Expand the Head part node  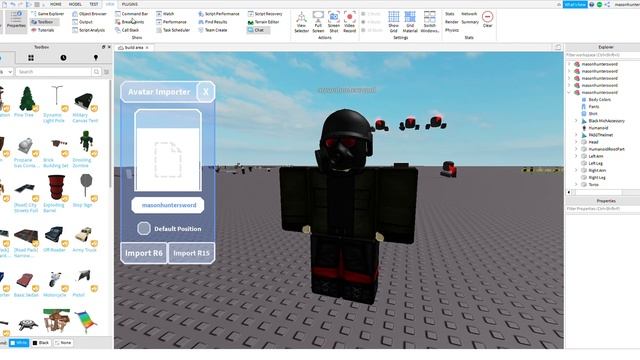576,142
